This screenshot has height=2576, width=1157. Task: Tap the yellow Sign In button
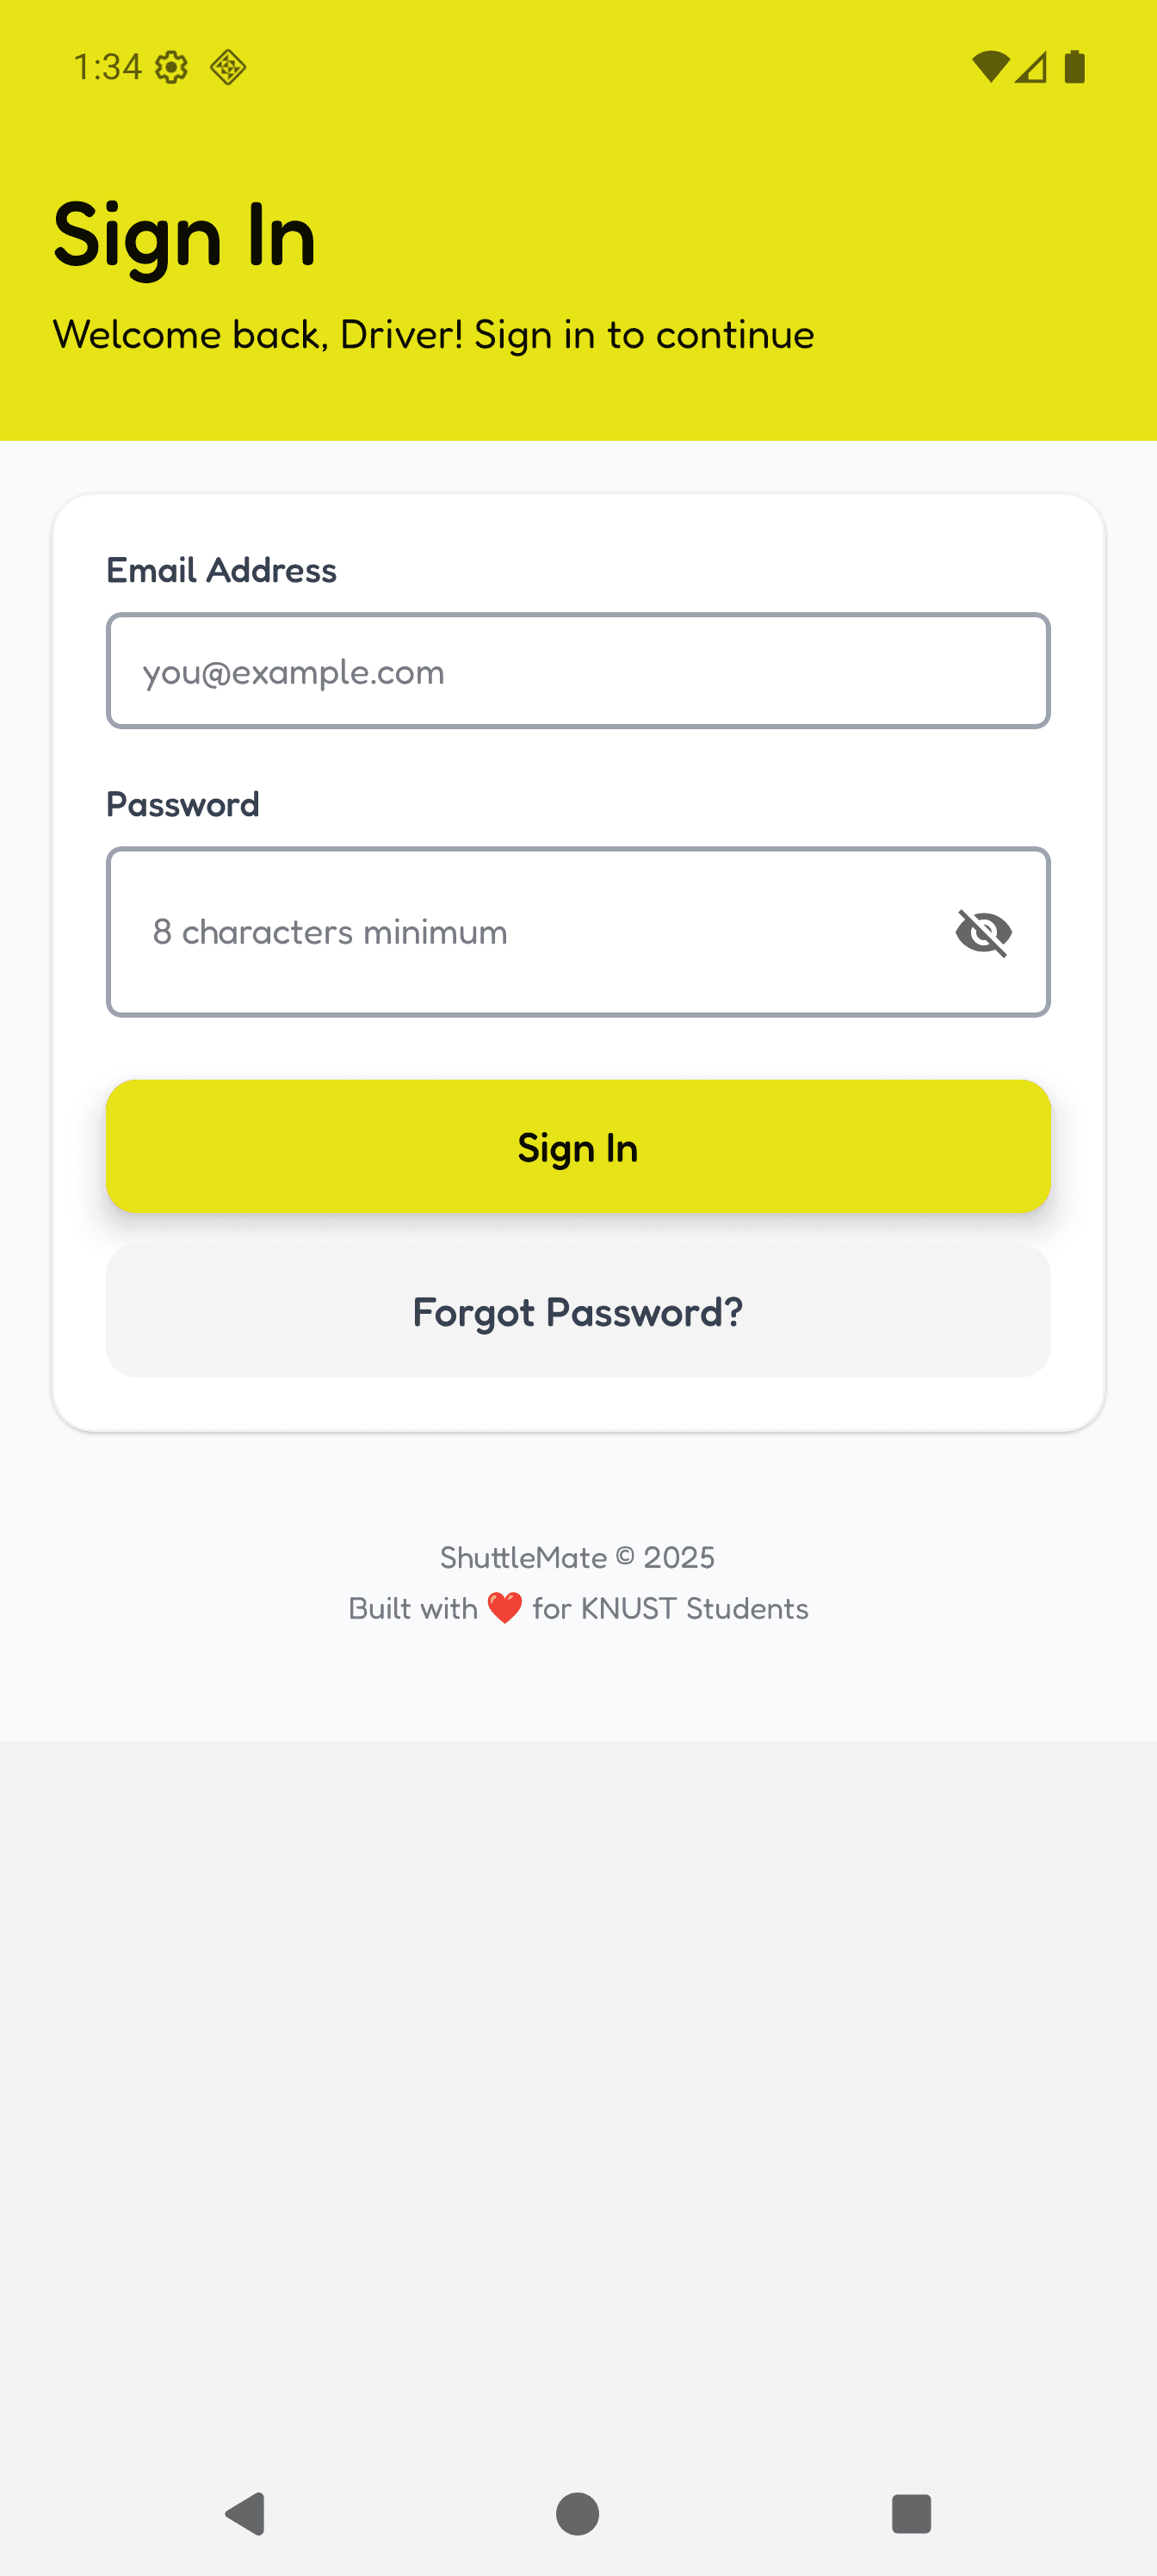tap(578, 1147)
